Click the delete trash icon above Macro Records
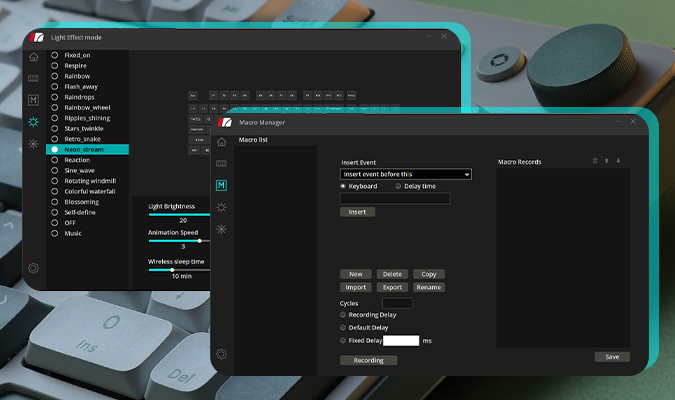The image size is (675, 400). (595, 160)
